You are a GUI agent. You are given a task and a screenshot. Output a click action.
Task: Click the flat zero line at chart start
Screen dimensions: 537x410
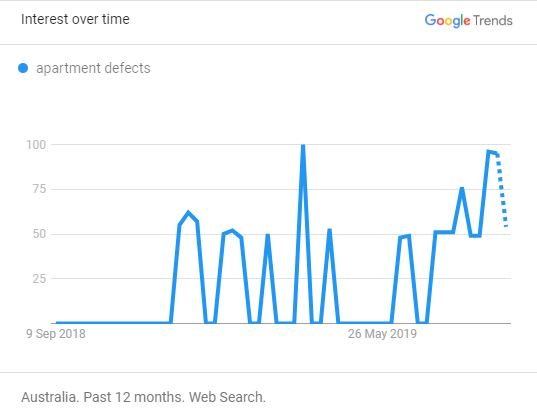click(x=113, y=322)
